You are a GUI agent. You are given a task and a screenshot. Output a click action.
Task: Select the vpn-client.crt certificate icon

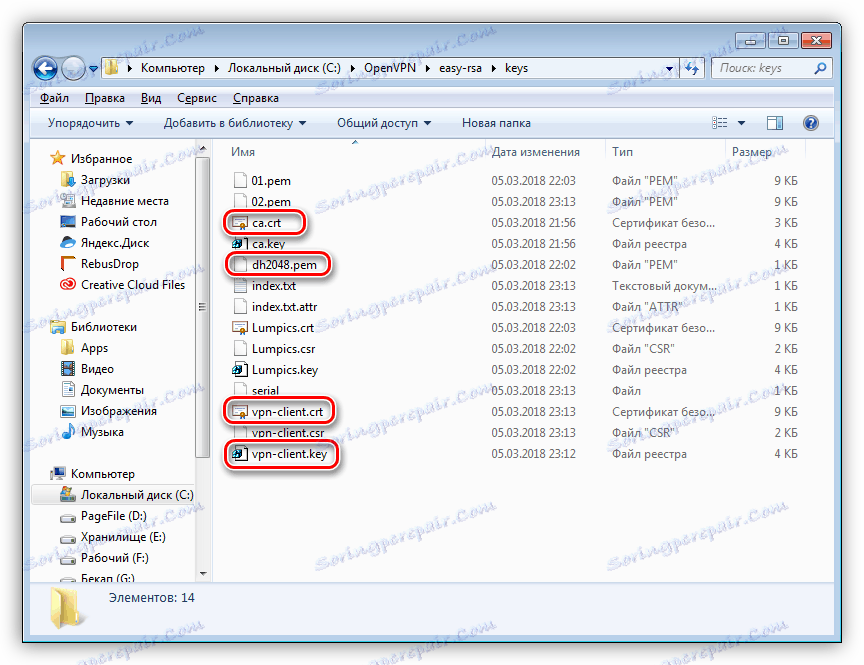point(240,412)
